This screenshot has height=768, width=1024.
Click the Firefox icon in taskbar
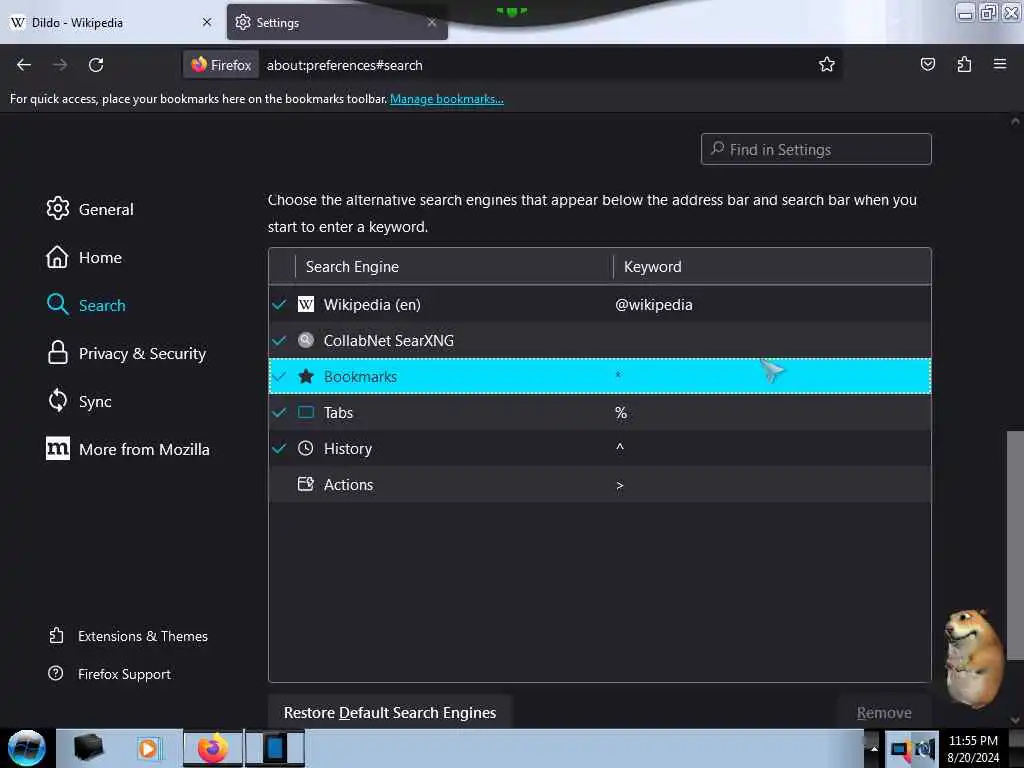pyautogui.click(x=213, y=748)
